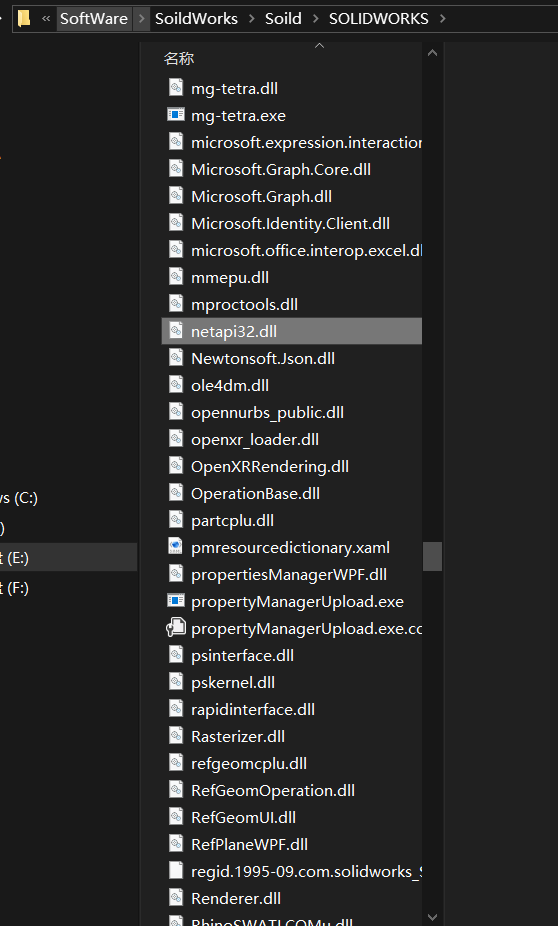Click the psinterface.dll file icon
The height and width of the screenshot is (926, 558).
click(176, 655)
